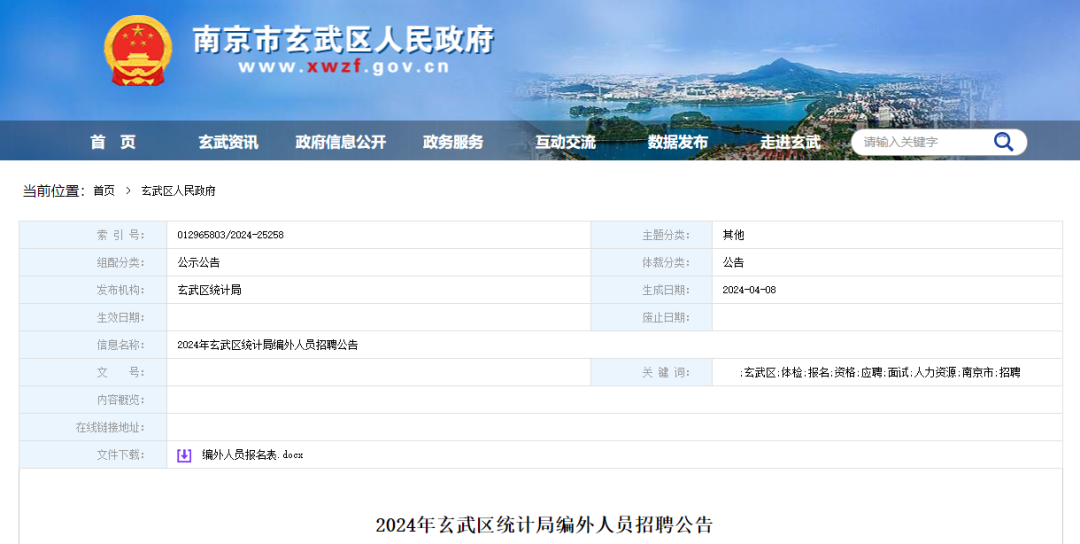
Task: Click the 主题分类 label cell
Action: point(652,235)
